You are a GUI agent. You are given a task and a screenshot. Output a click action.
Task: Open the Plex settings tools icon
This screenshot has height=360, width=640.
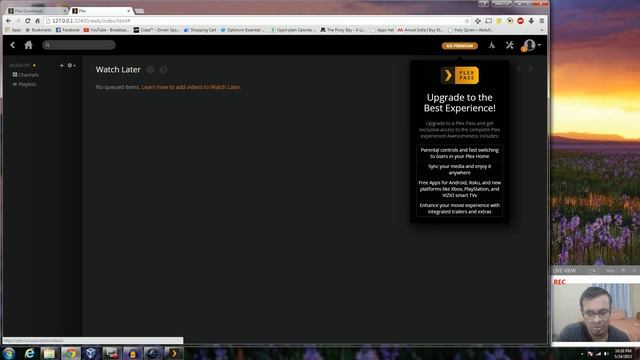[x=510, y=45]
